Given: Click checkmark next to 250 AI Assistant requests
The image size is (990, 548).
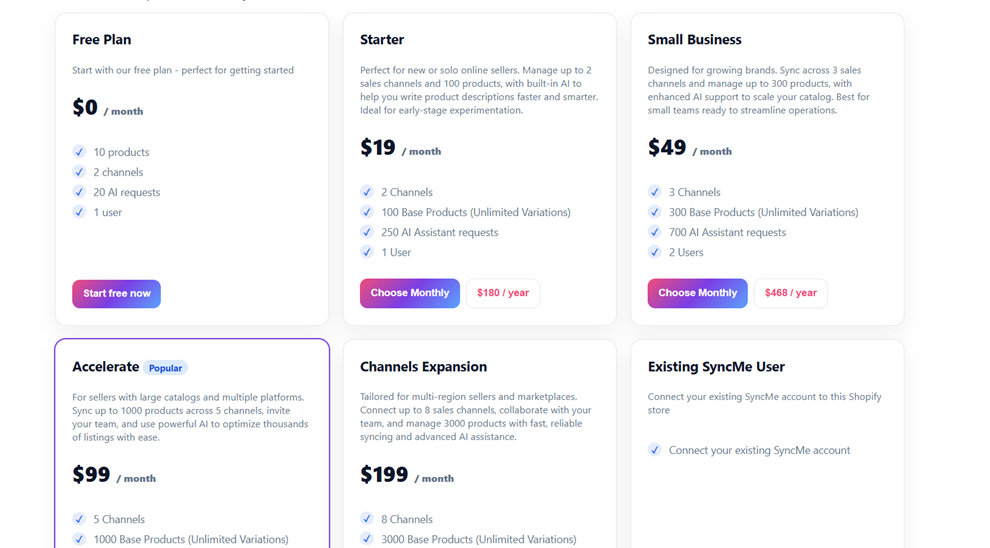Looking at the screenshot, I should tap(367, 232).
